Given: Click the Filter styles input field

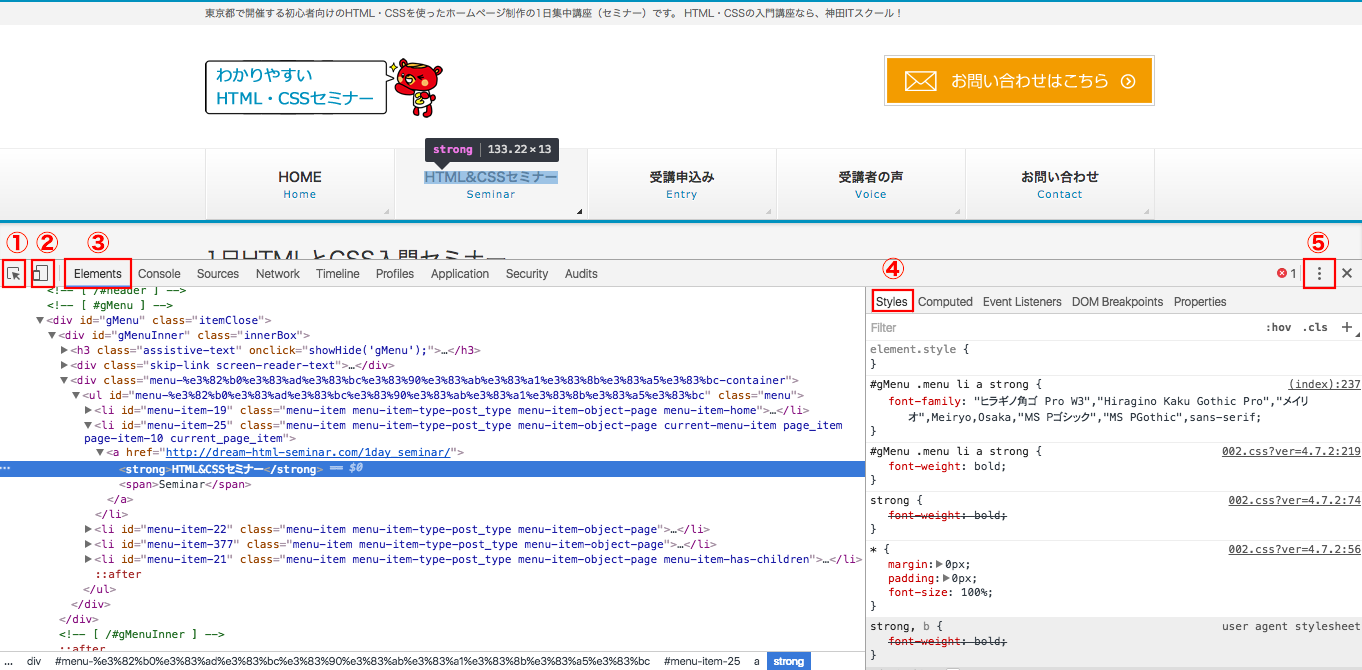Looking at the screenshot, I should click(x=1060, y=327).
